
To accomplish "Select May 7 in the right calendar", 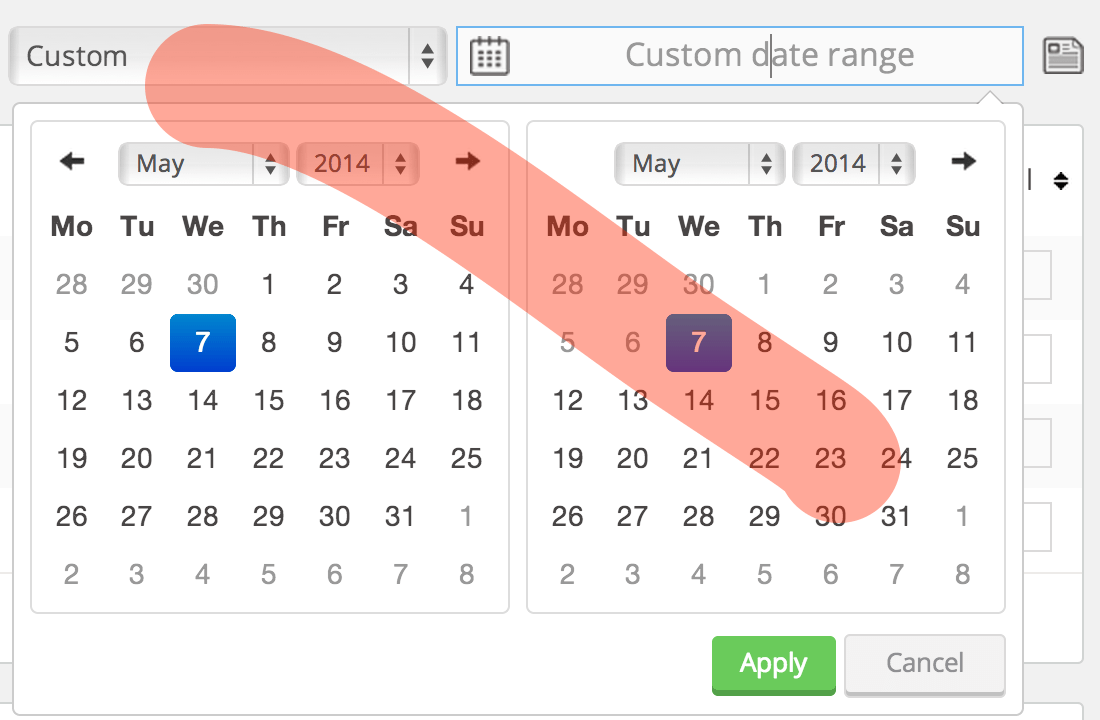I will 699,343.
